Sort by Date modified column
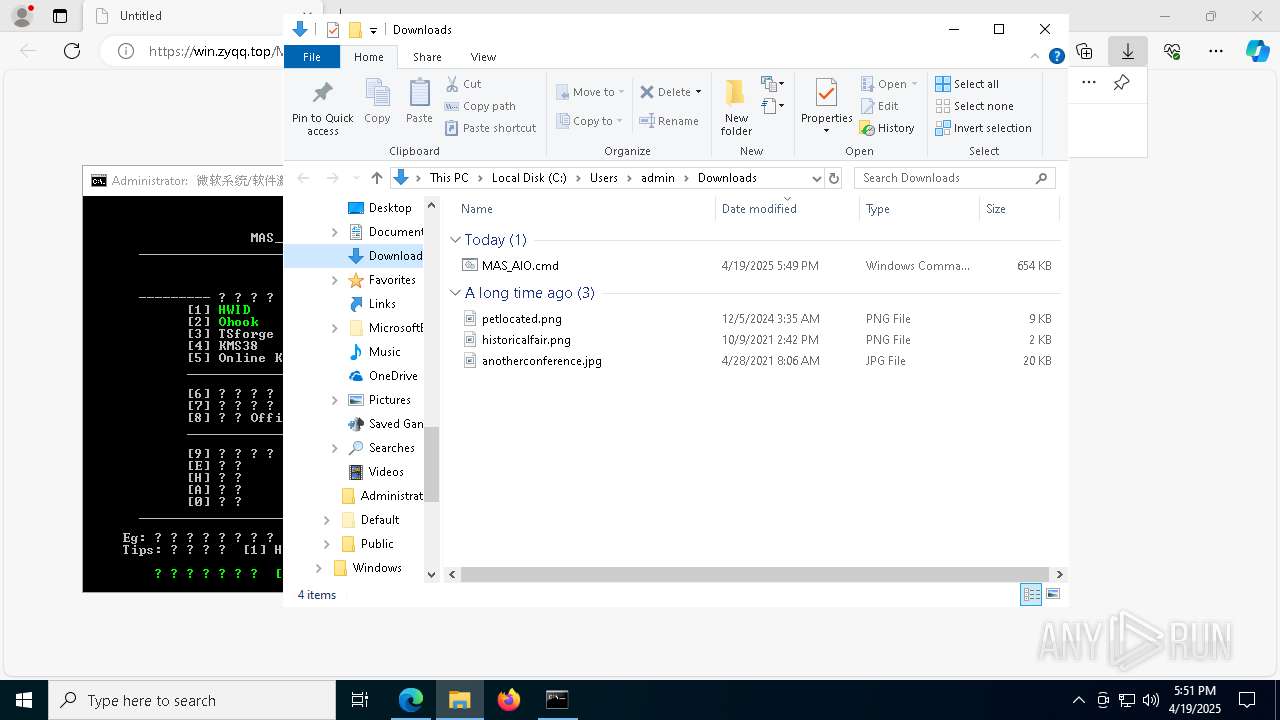Image resolution: width=1280 pixels, height=720 pixels. point(787,209)
